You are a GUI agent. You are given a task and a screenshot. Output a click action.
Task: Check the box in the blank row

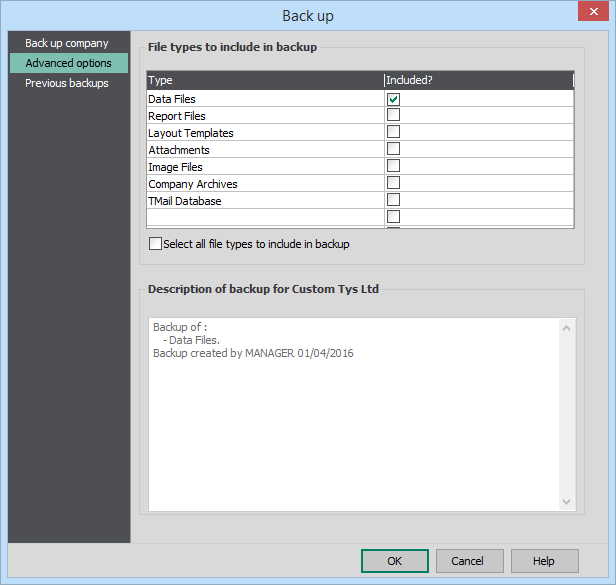click(x=393, y=216)
